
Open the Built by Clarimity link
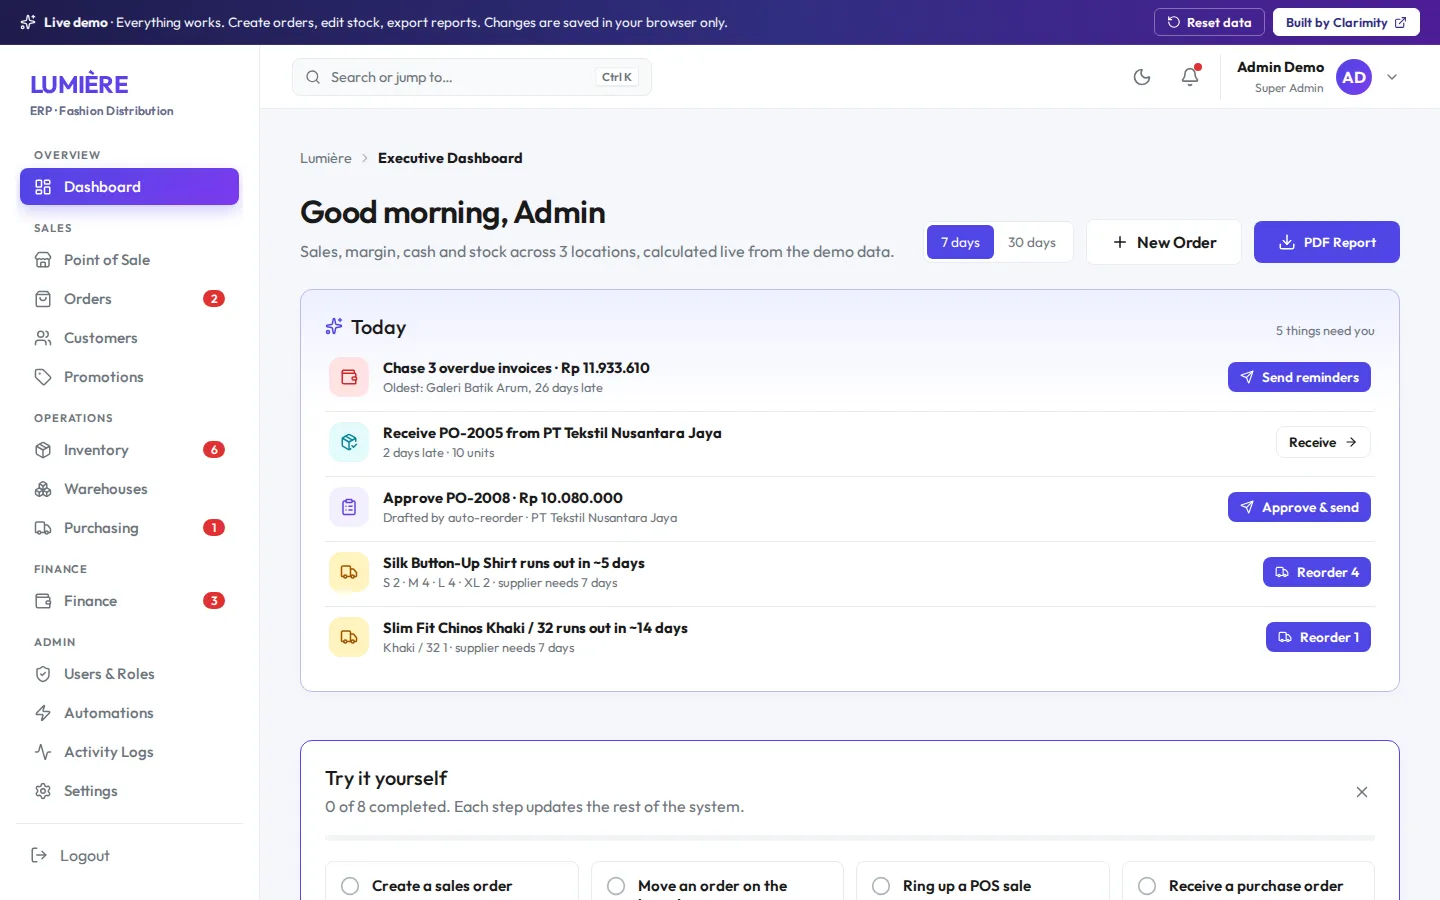[x=1346, y=22]
